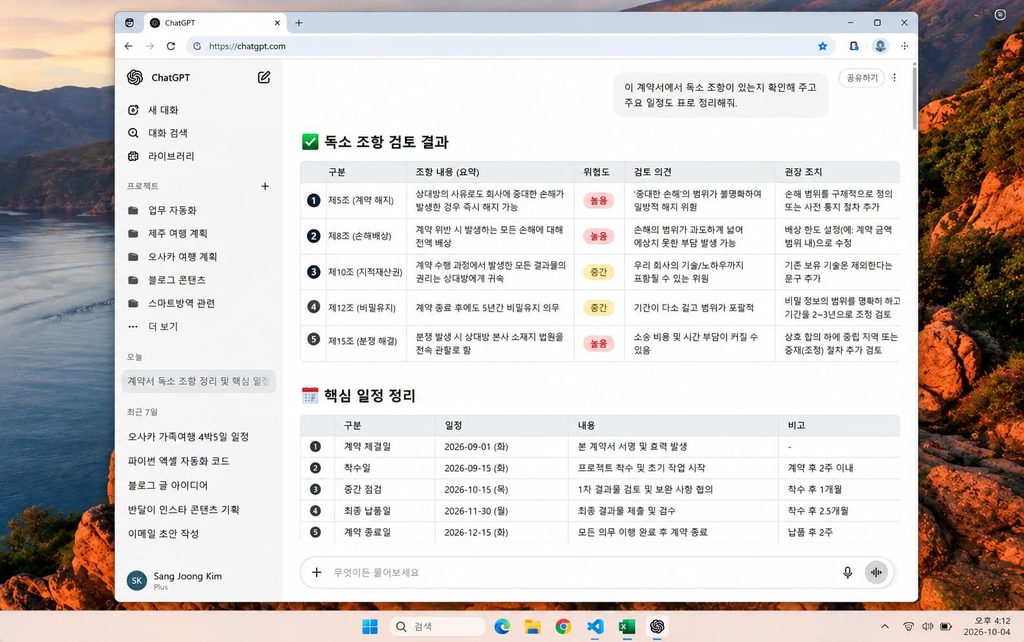Click the 독소 조항 검토 결과 heading
The height and width of the screenshot is (642, 1024).
click(x=386, y=142)
